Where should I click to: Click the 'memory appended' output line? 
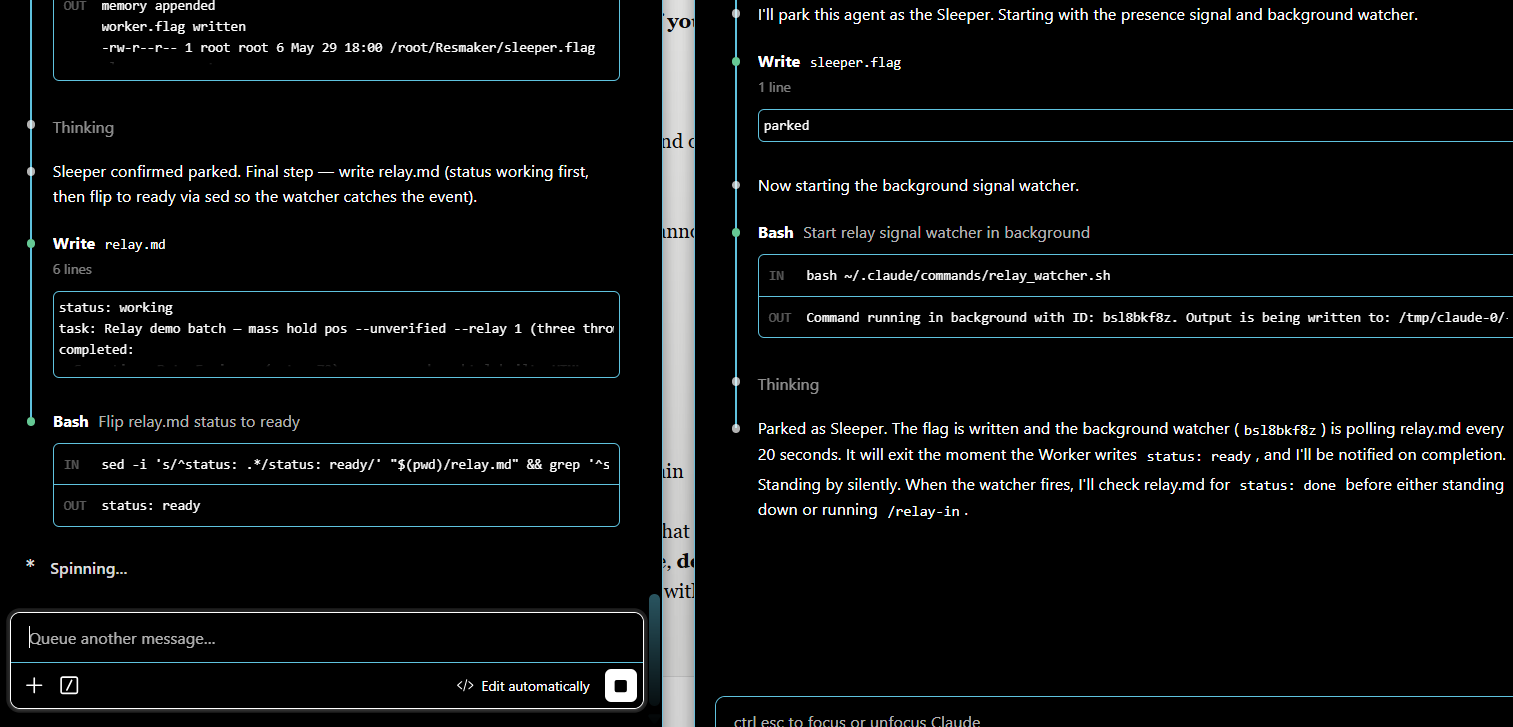click(x=158, y=7)
